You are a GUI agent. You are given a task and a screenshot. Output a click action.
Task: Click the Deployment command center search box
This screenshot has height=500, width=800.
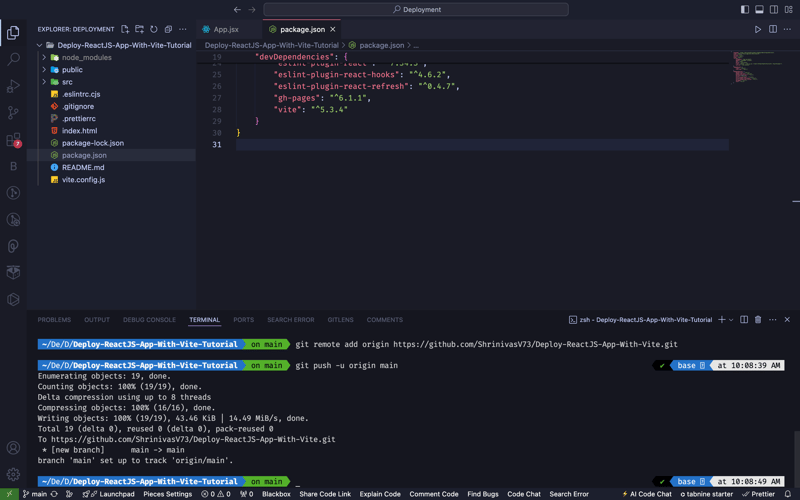coord(416,9)
